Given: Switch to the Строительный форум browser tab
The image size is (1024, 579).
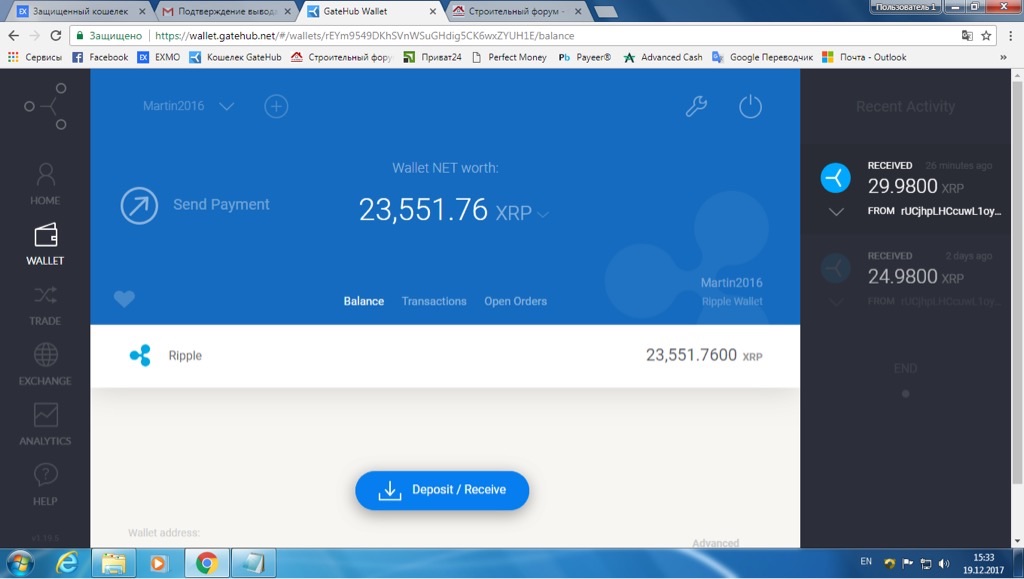Looking at the screenshot, I should [x=516, y=11].
